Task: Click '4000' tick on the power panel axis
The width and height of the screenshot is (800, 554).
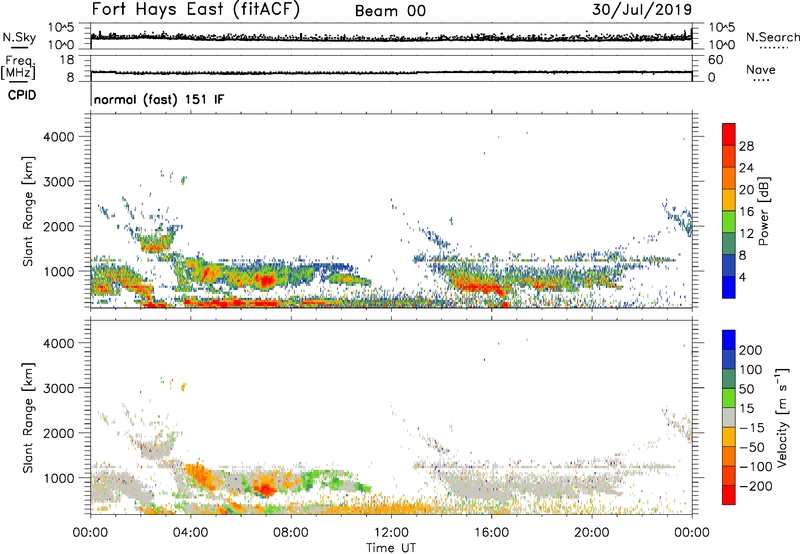Action: tap(59, 137)
